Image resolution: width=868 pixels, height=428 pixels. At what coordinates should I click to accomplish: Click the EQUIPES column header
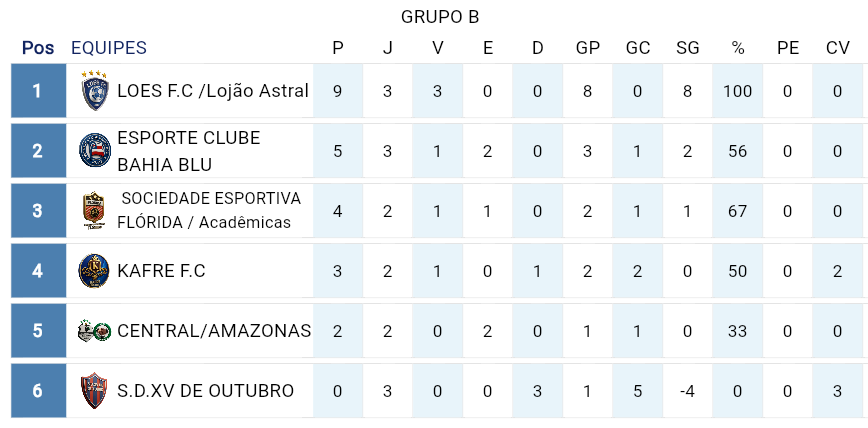pos(109,48)
